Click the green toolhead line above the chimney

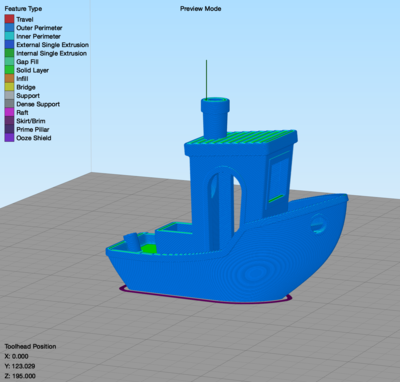point(206,79)
